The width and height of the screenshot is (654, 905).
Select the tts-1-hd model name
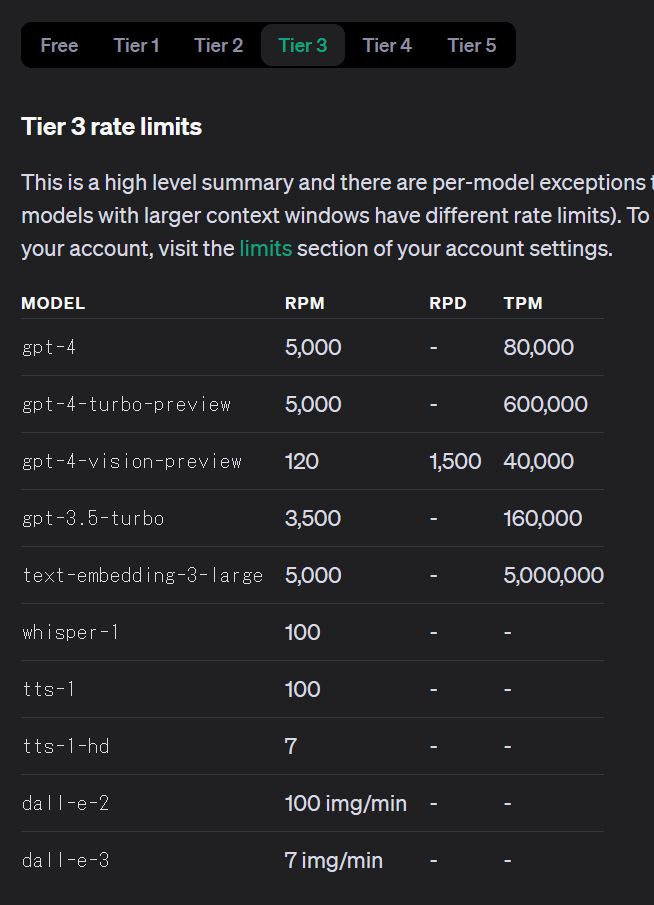pyautogui.click(x=66, y=747)
